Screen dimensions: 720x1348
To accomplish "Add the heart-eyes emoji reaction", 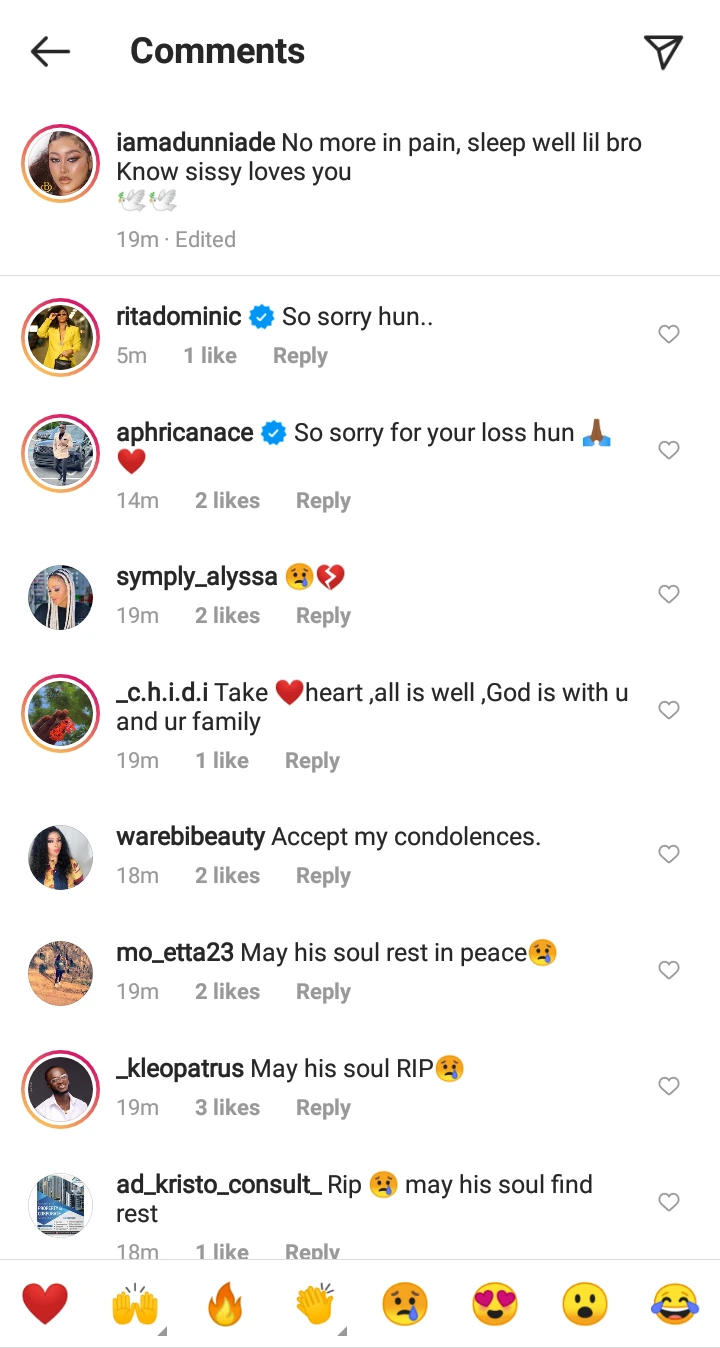I will tap(495, 1304).
